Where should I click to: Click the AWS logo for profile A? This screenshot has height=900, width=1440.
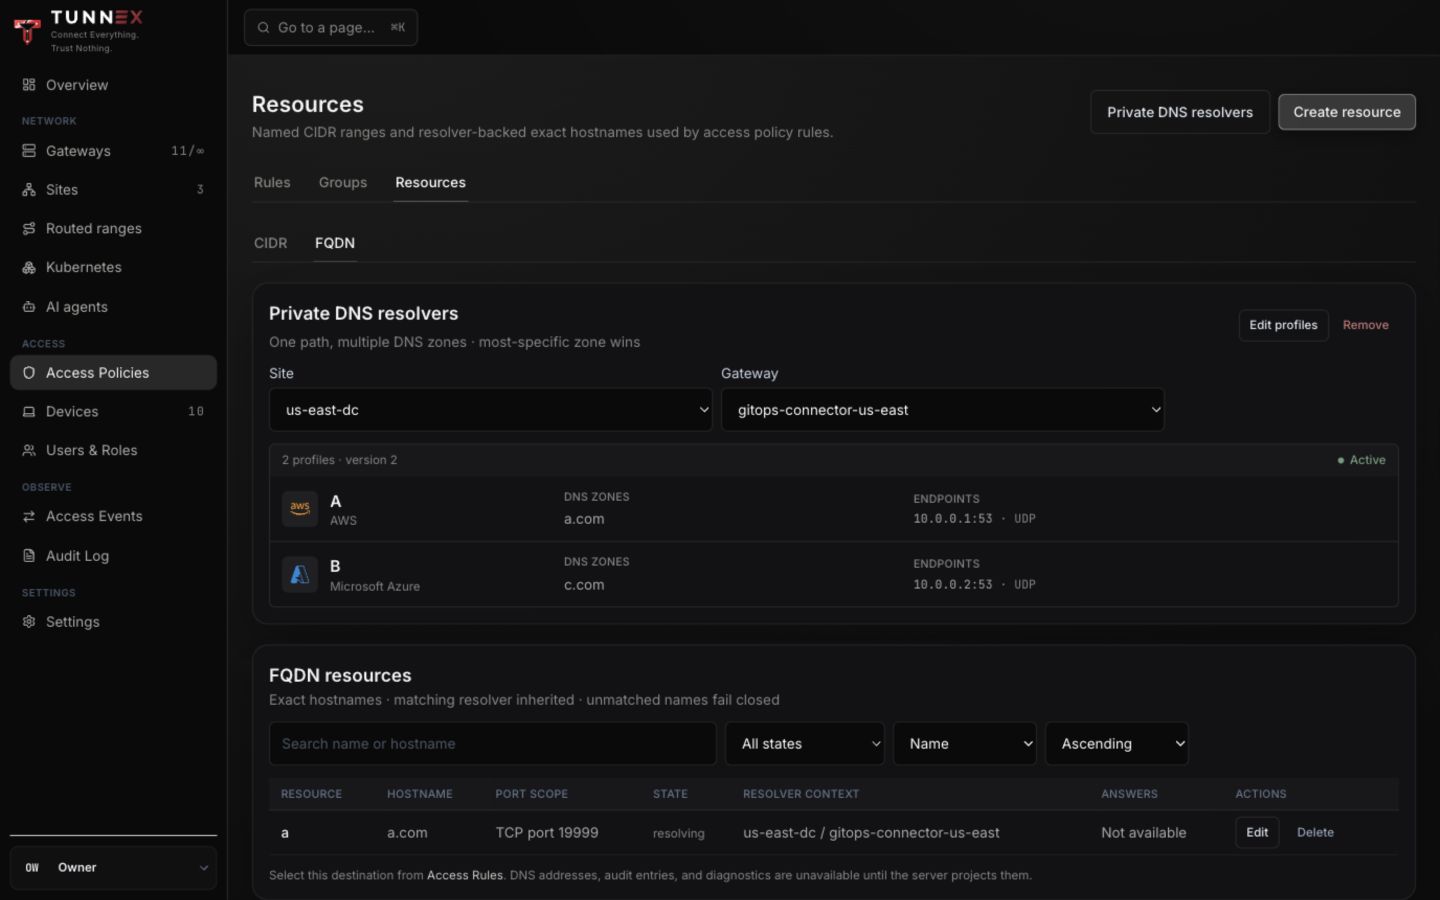pos(300,509)
